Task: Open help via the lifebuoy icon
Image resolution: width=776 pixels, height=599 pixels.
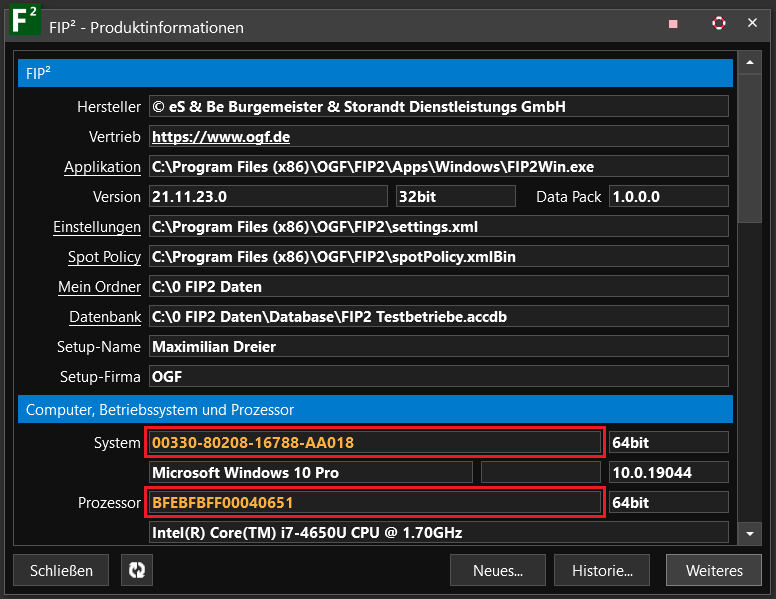Action: [718, 23]
